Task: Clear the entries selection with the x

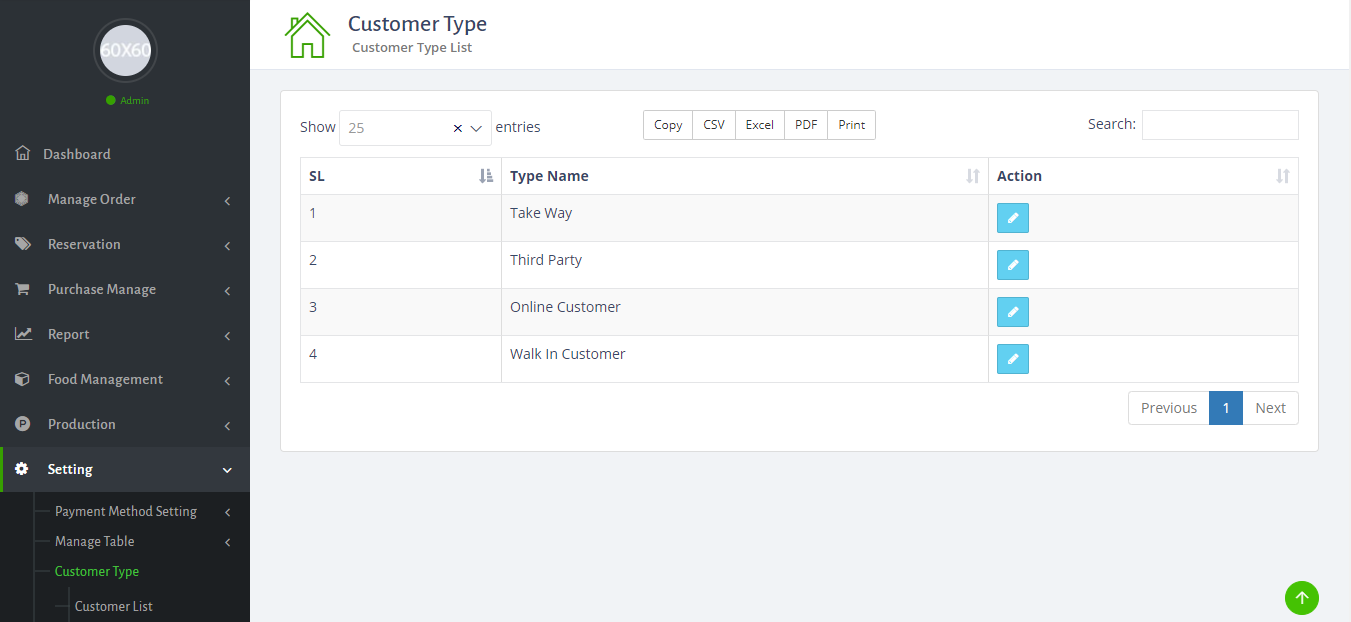Action: tap(458, 128)
